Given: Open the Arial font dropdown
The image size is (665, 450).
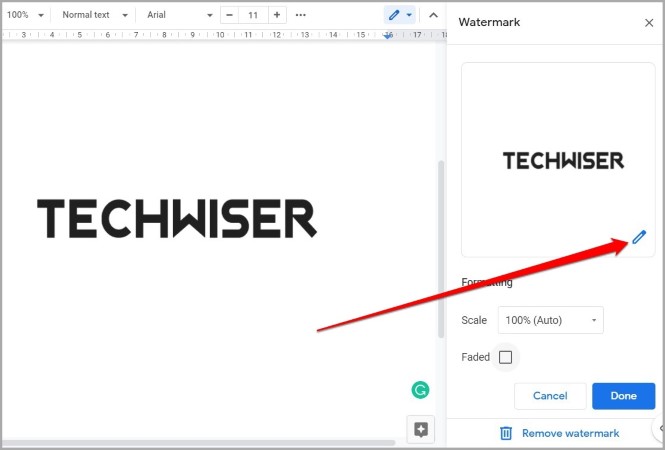Looking at the screenshot, I should click(180, 15).
